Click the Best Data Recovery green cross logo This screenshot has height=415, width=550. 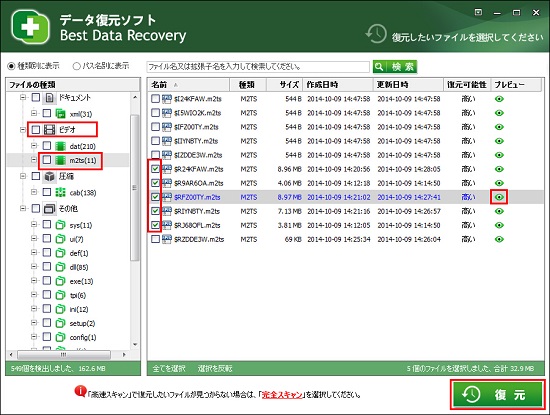click(30, 27)
